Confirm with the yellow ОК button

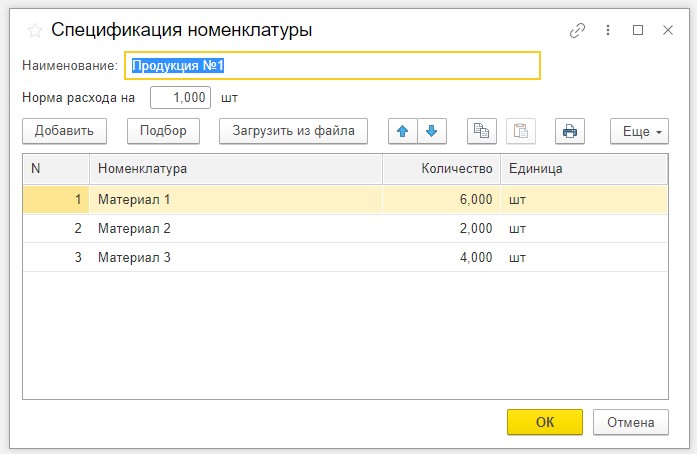click(x=545, y=422)
